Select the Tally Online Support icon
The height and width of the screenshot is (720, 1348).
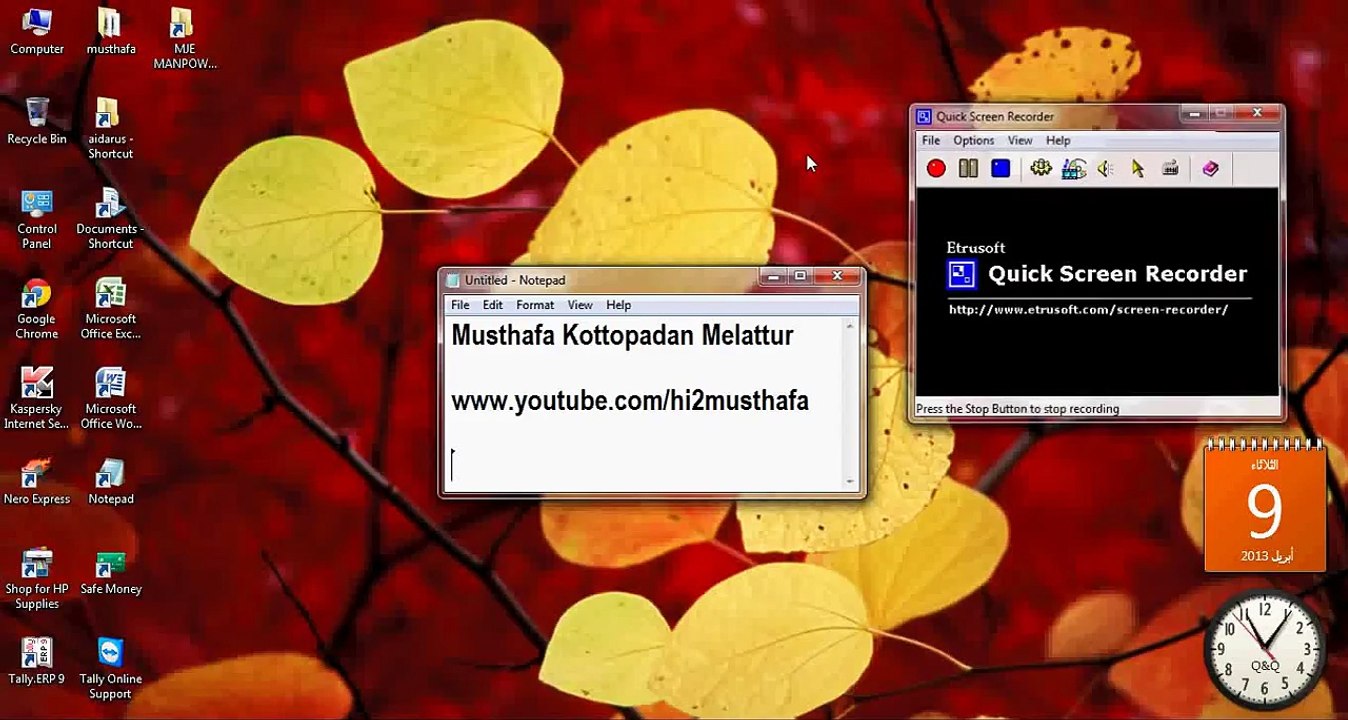(110, 669)
